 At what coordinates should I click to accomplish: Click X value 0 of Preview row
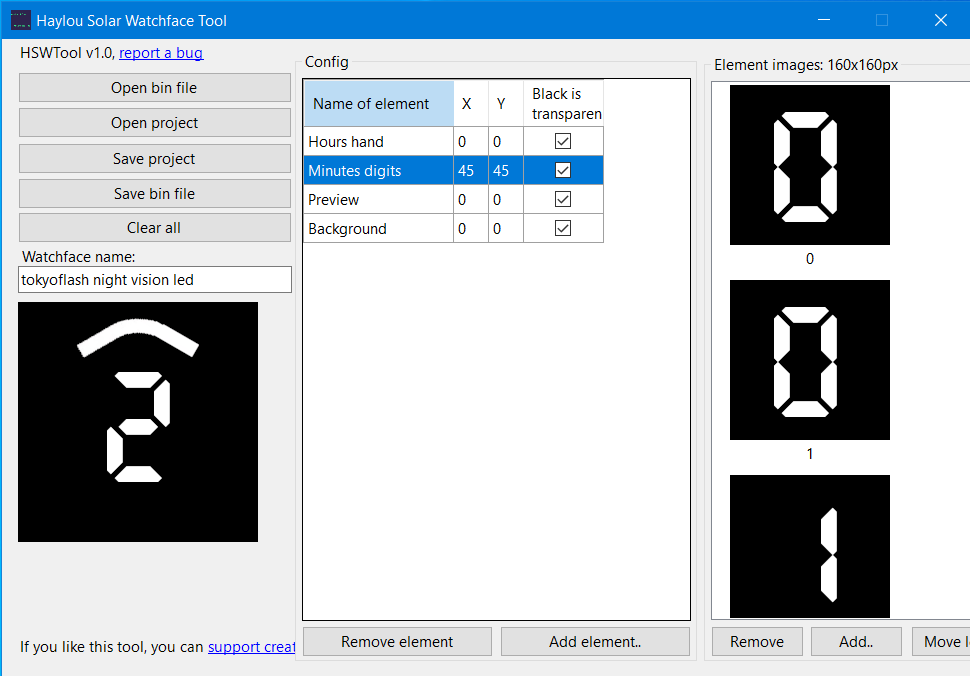(471, 200)
